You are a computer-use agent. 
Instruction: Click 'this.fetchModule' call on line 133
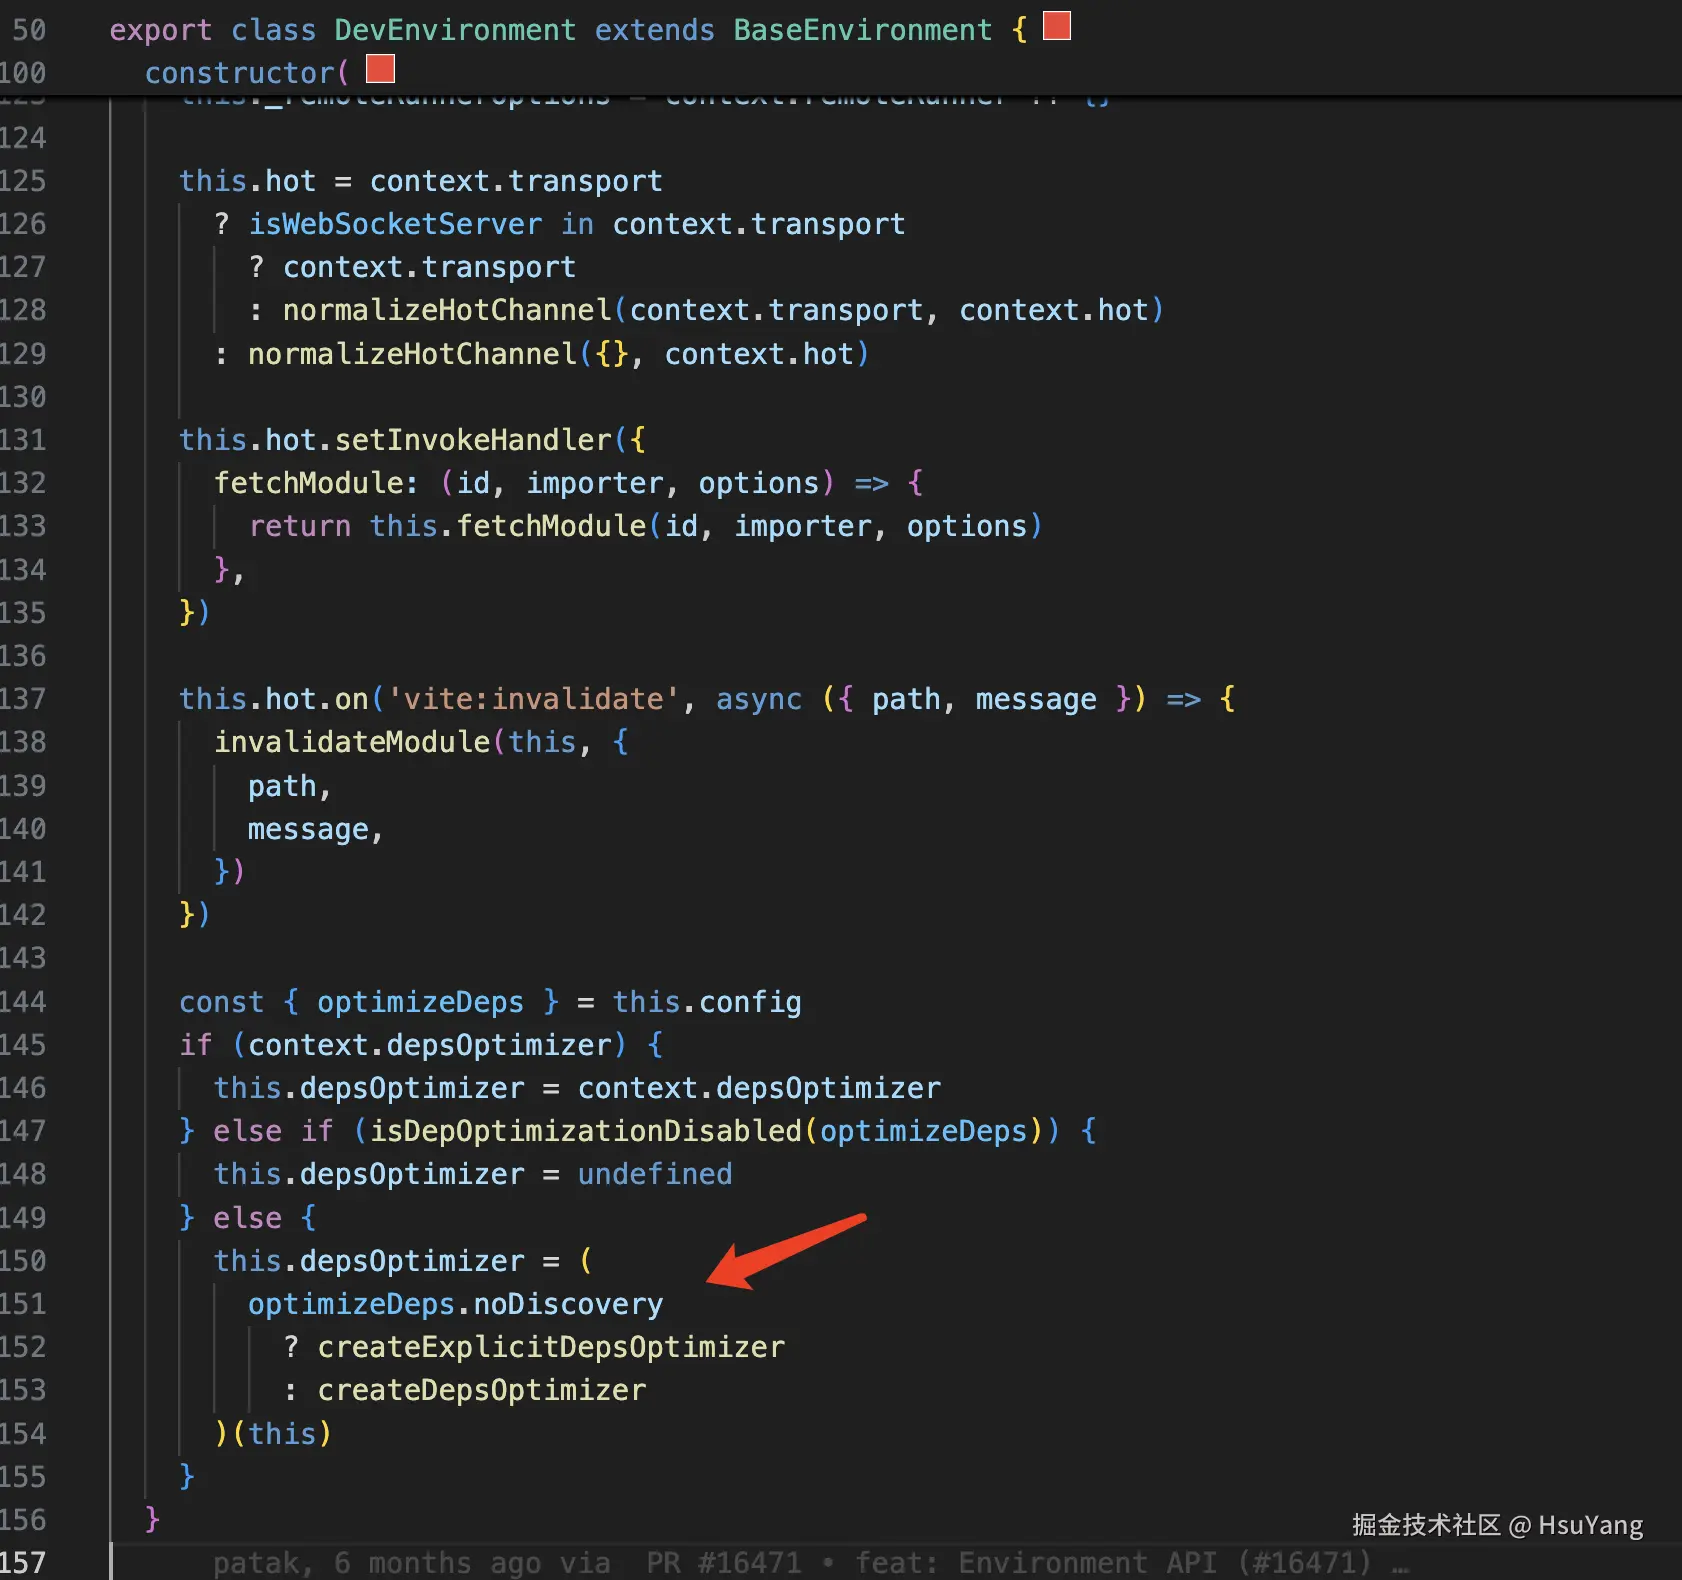pyautogui.click(x=508, y=526)
